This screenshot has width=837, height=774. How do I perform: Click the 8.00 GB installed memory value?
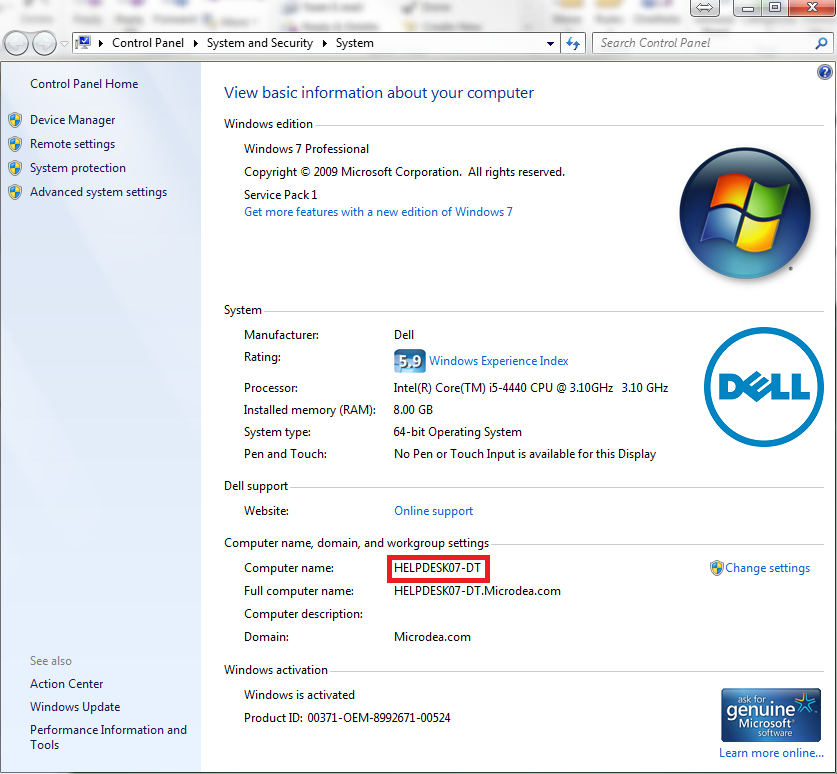[x=413, y=410]
